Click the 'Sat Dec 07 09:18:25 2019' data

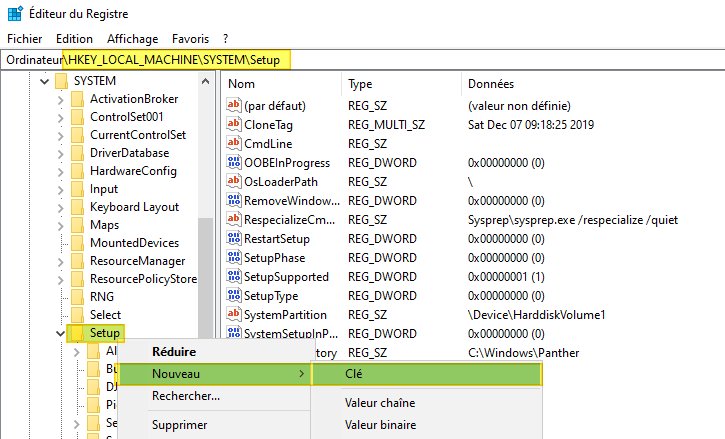coord(531,125)
